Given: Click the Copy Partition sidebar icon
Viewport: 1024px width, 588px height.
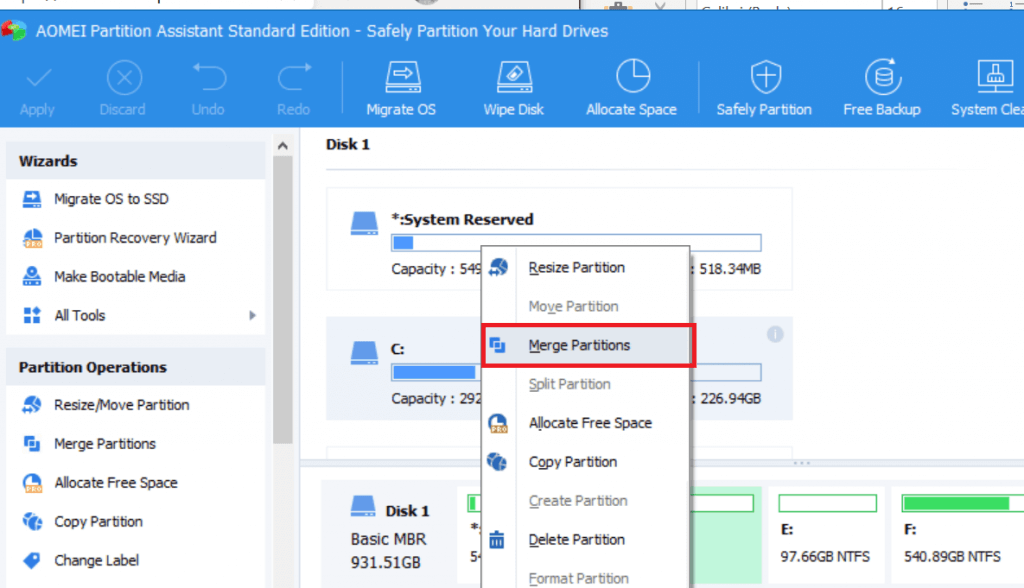Looking at the screenshot, I should [x=32, y=521].
